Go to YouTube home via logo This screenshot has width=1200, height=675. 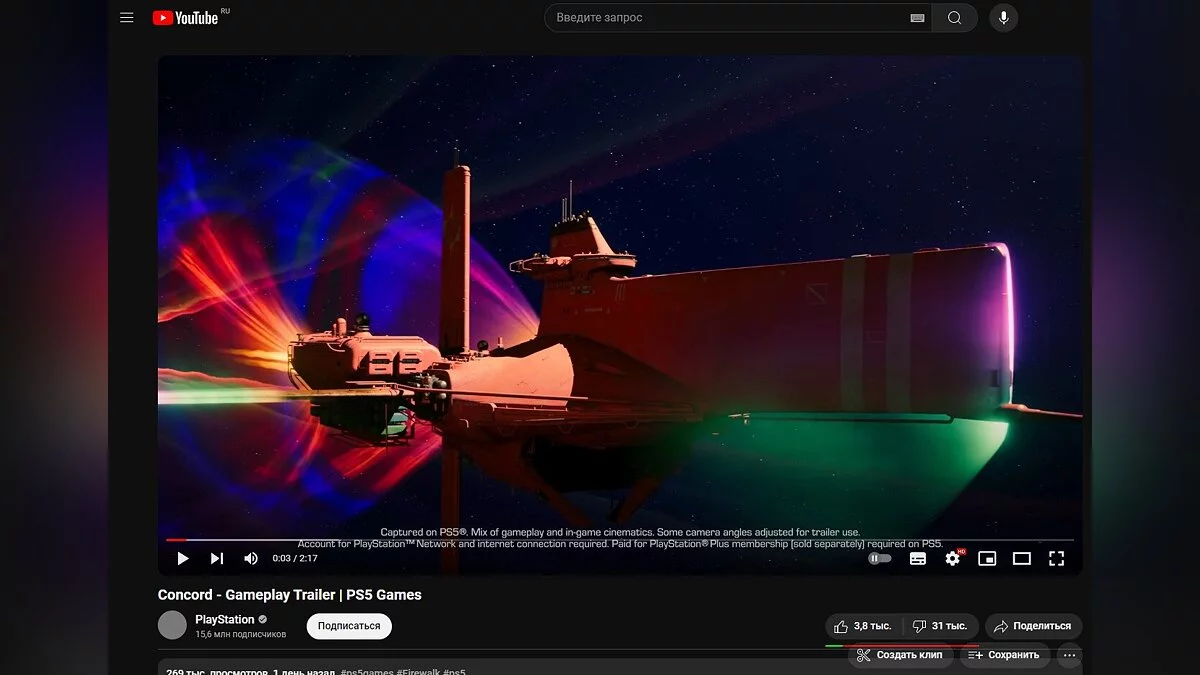pos(186,18)
